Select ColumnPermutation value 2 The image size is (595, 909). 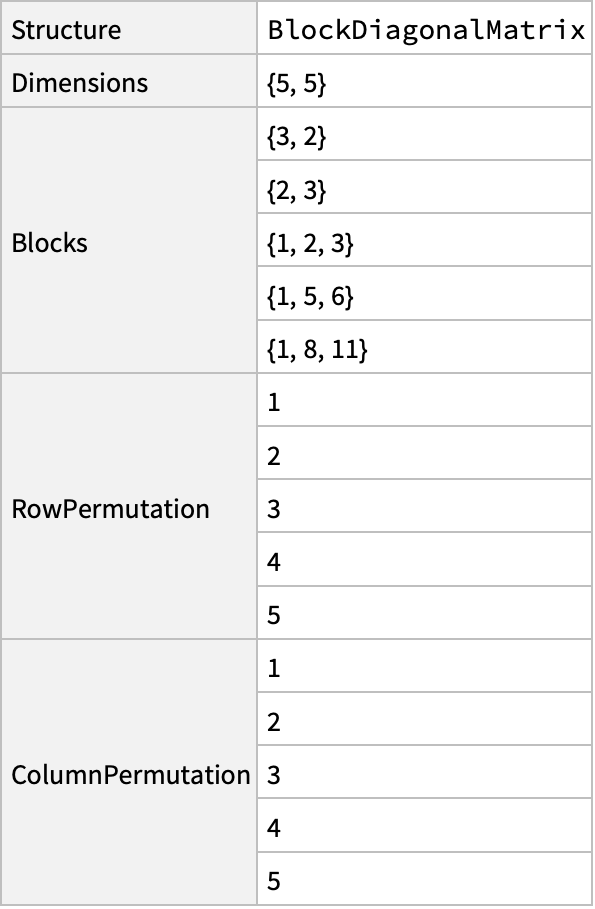click(x=425, y=720)
